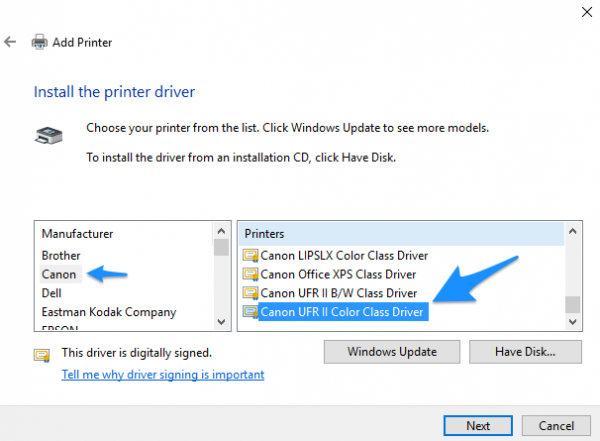Viewport: 600px width, 441px height.
Task: Click Printers list scrollbar thumb
Action: pos(573,305)
